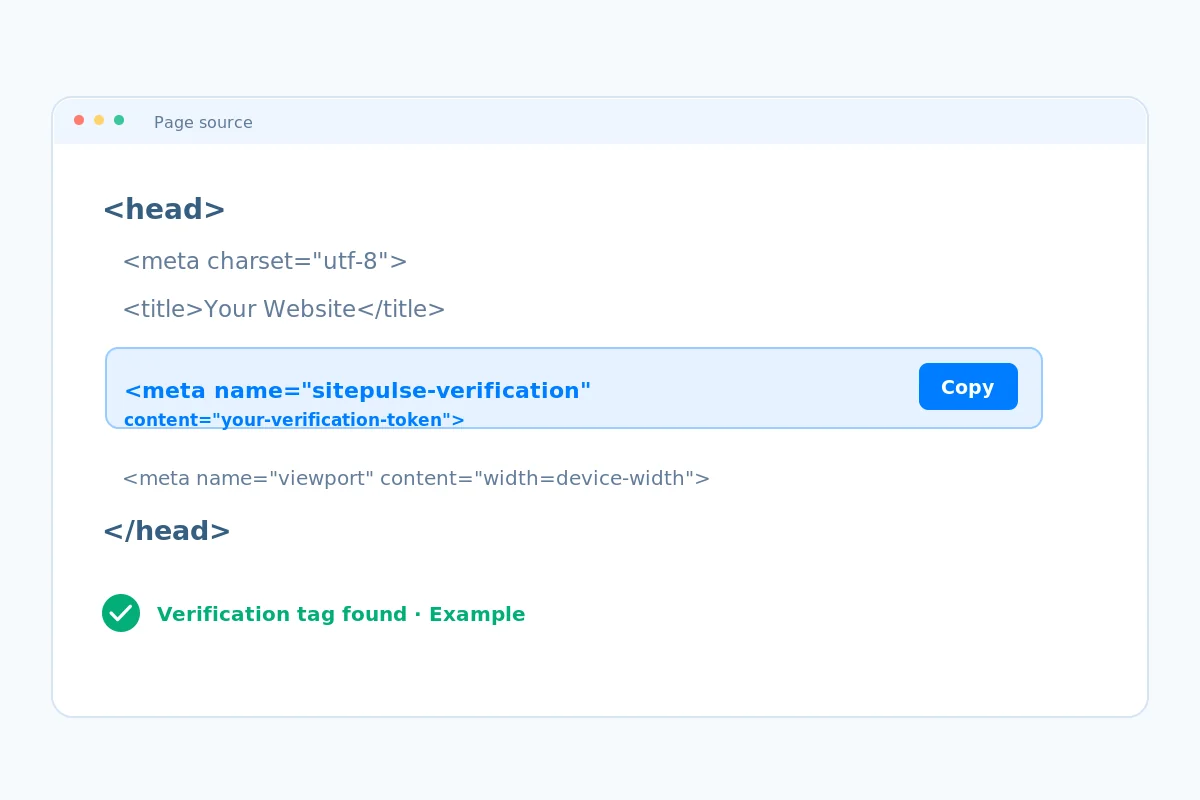This screenshot has height=800, width=1200.
Task: Select the <title>Your Website</title> line
Action: (x=284, y=310)
